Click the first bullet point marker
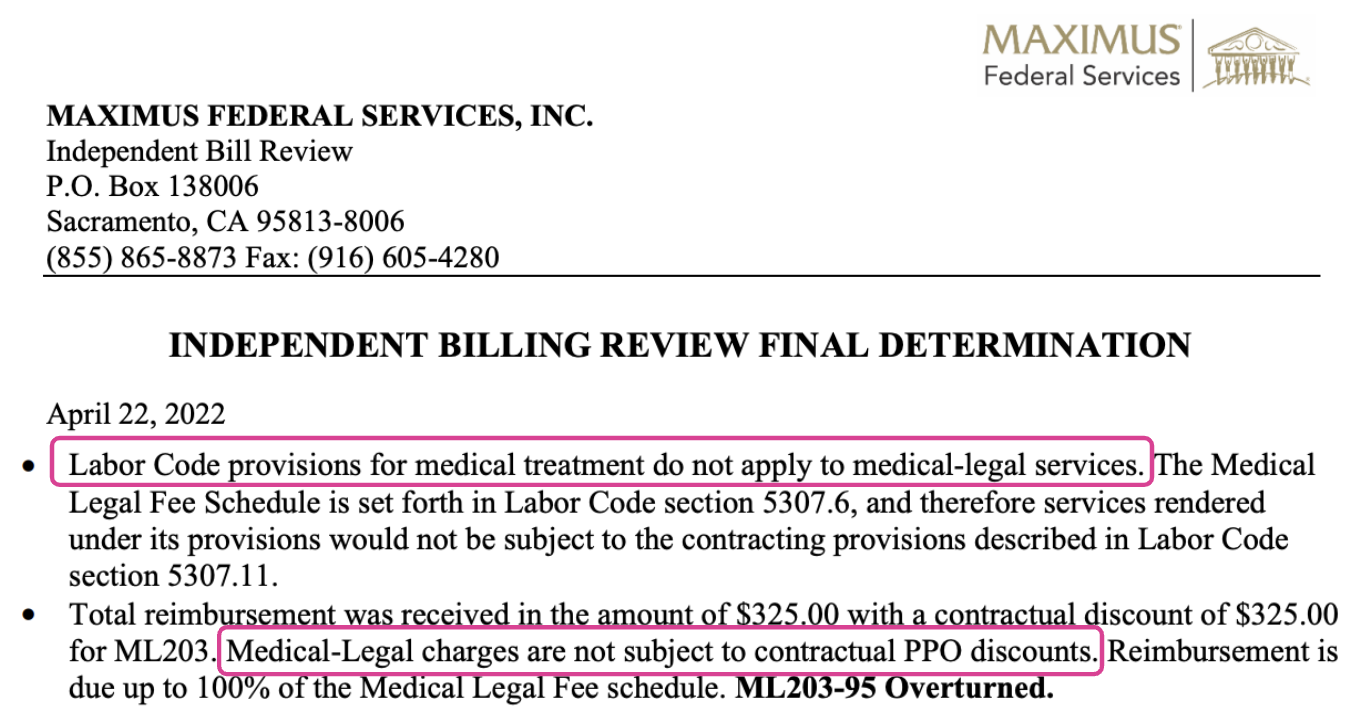The width and height of the screenshot is (1368, 722). coord(33,468)
